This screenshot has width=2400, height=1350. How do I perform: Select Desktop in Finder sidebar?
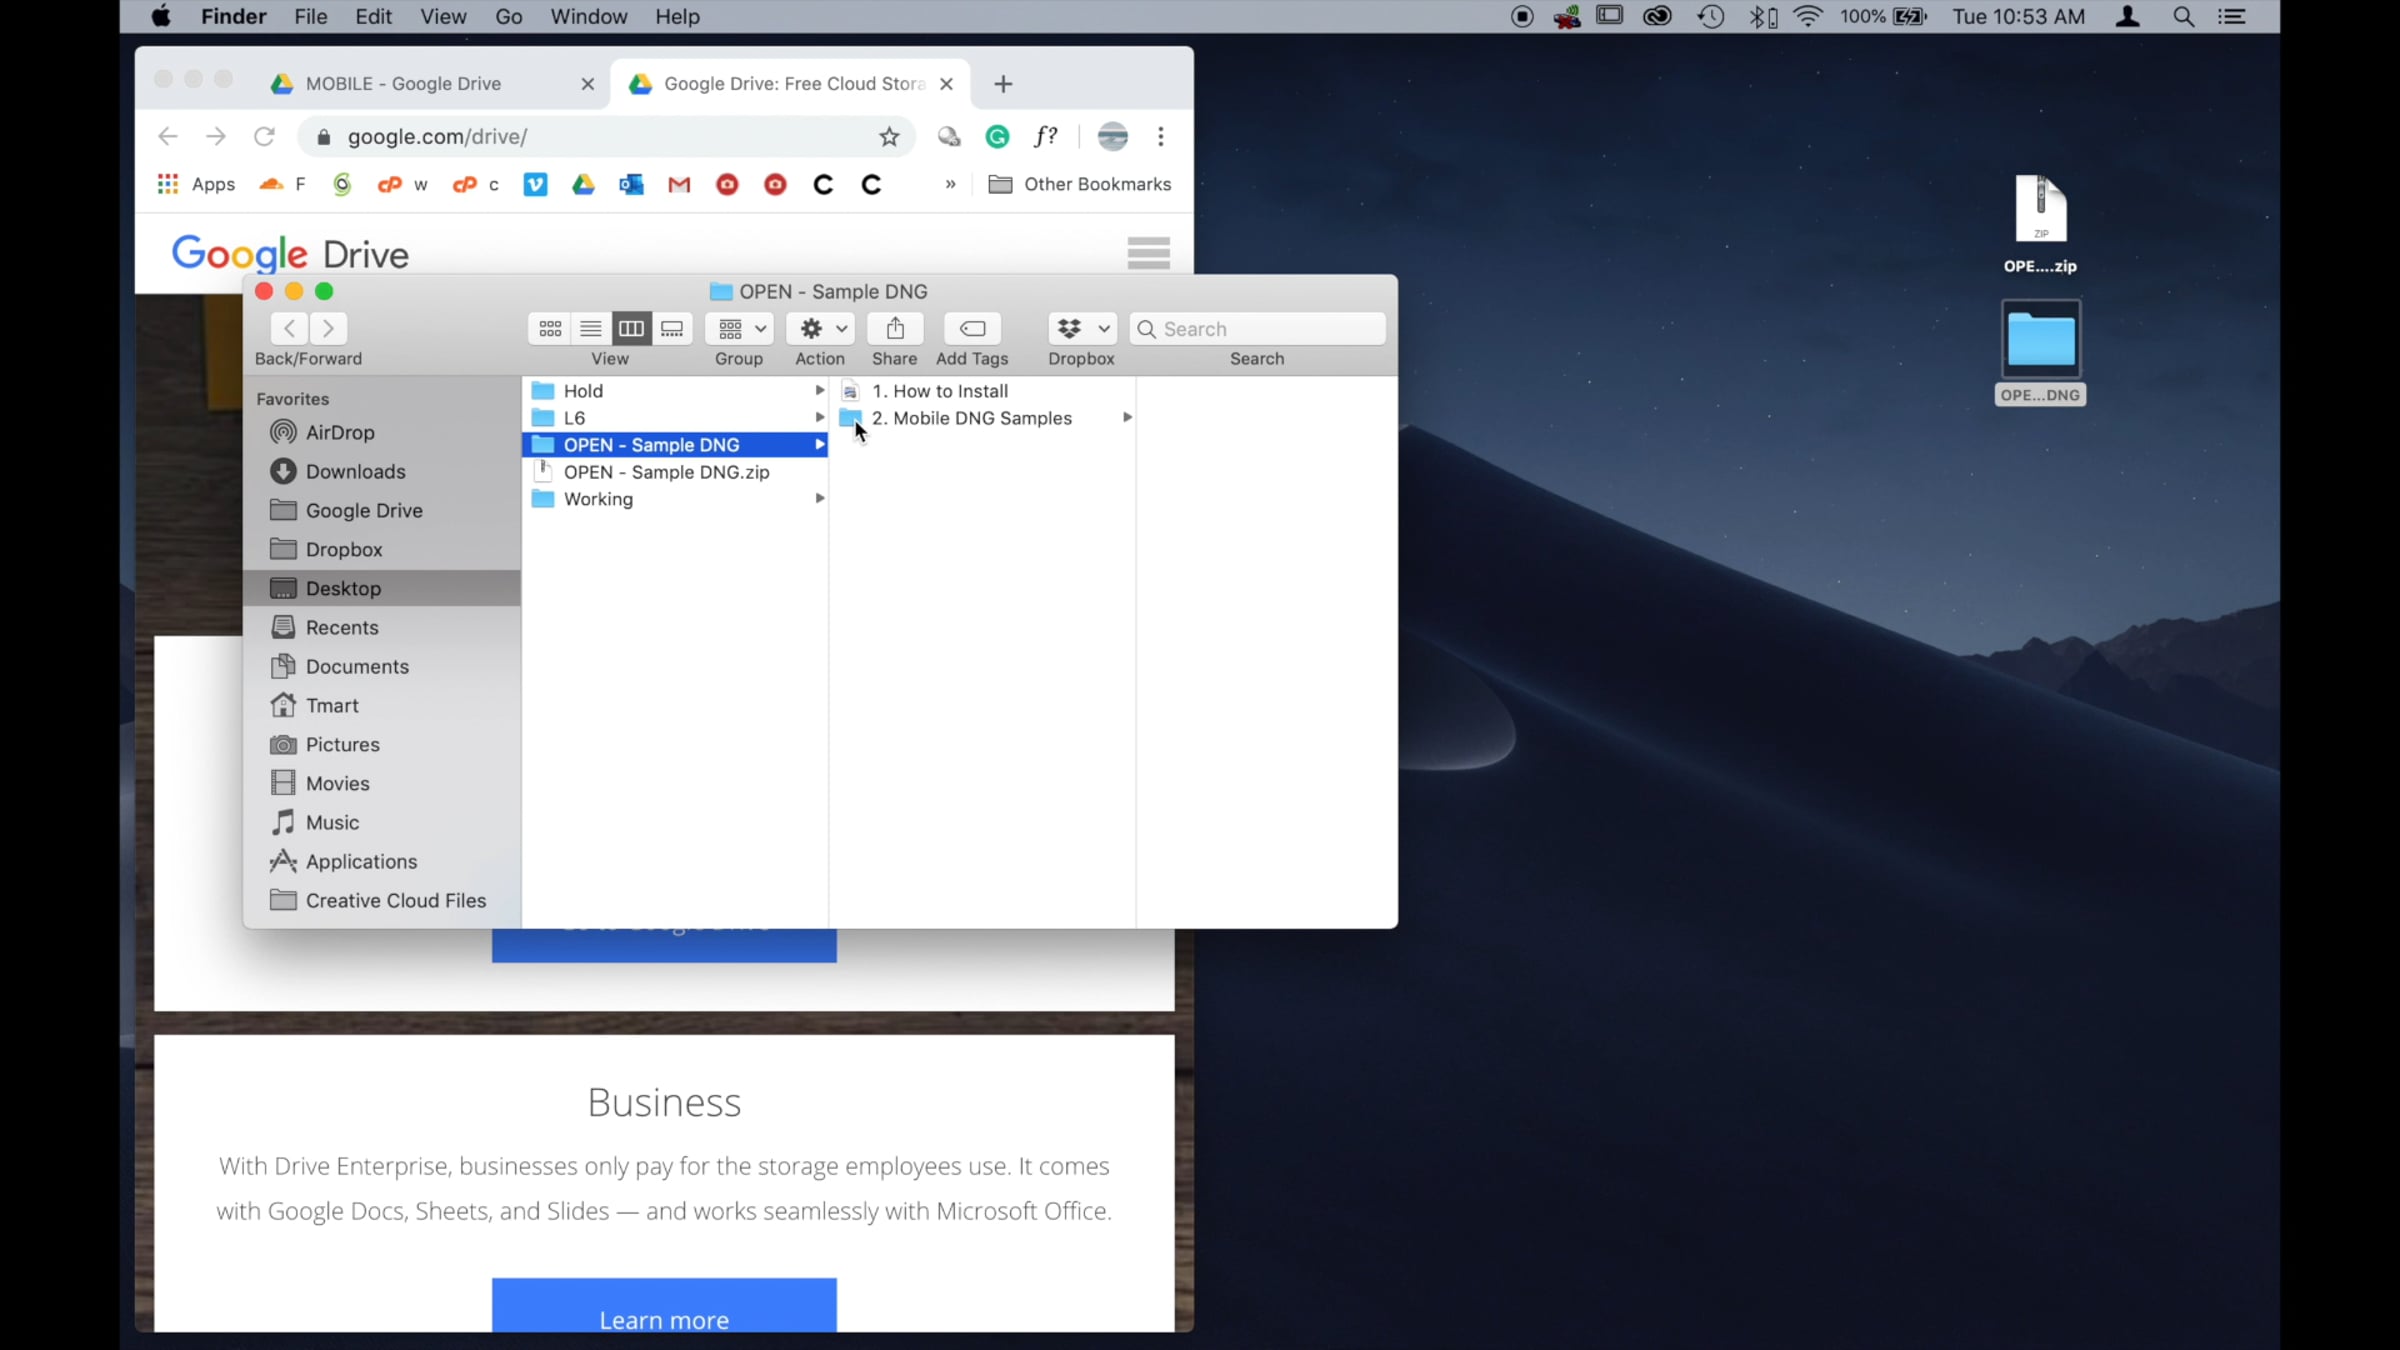click(382, 588)
